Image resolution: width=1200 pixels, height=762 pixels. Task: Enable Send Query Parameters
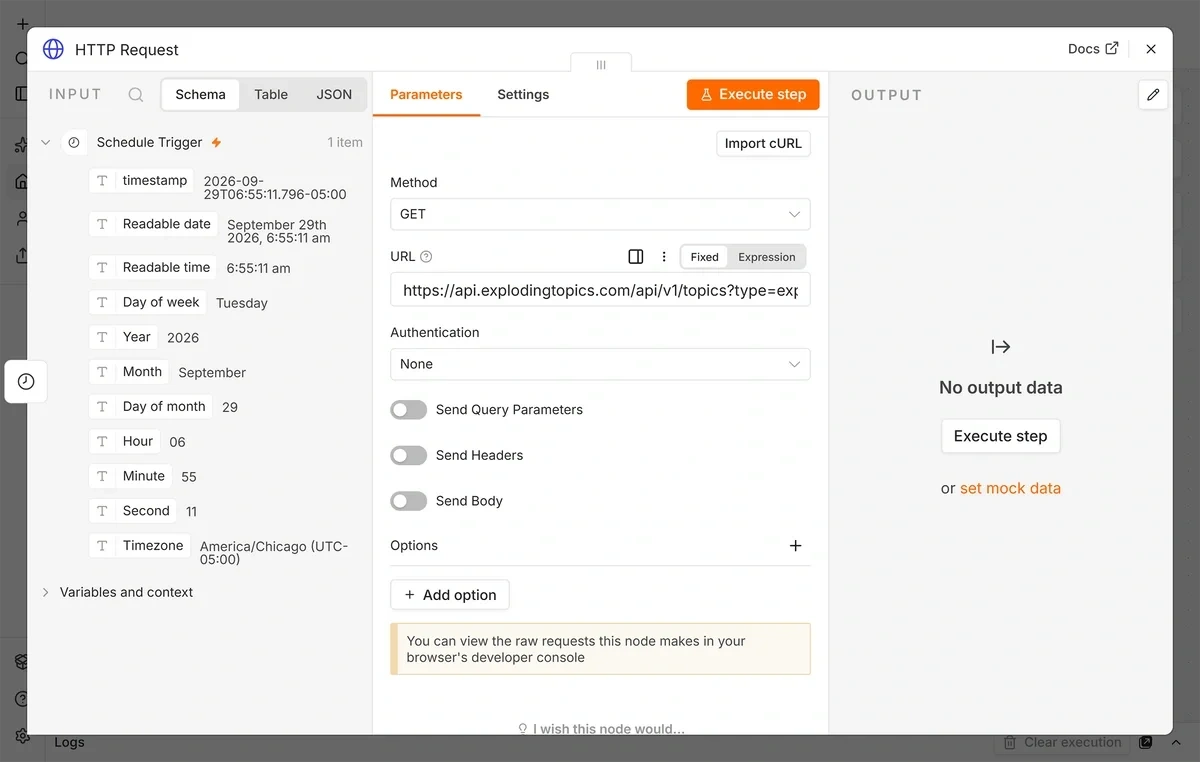pos(408,410)
